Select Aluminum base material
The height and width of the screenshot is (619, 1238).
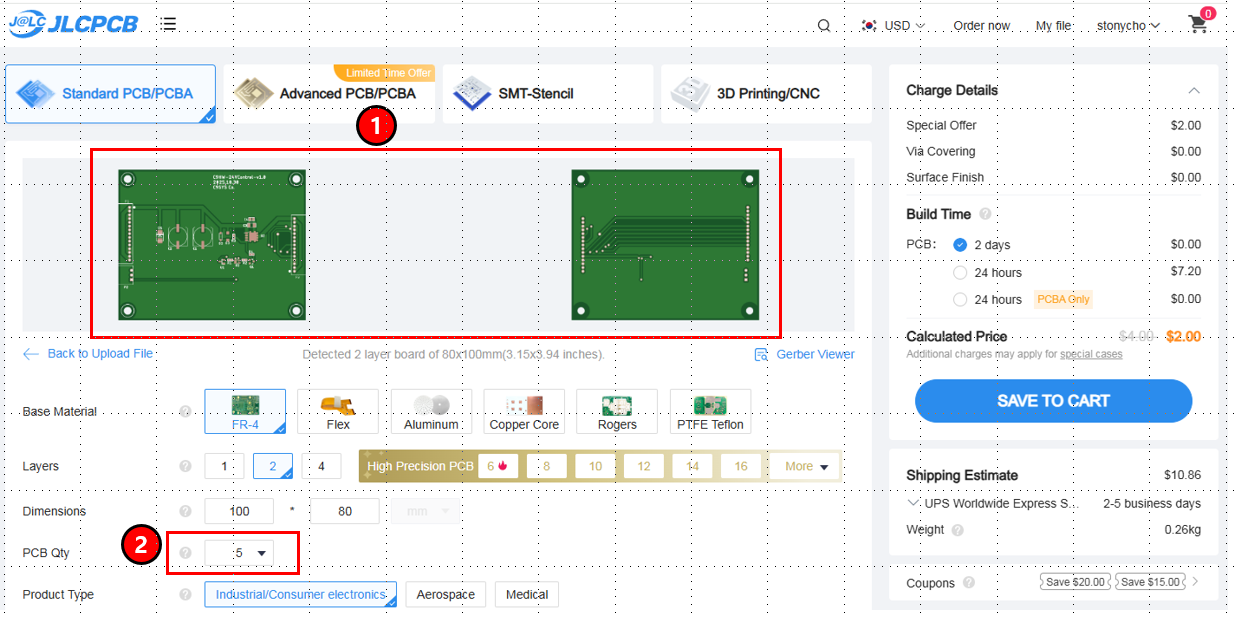point(432,411)
